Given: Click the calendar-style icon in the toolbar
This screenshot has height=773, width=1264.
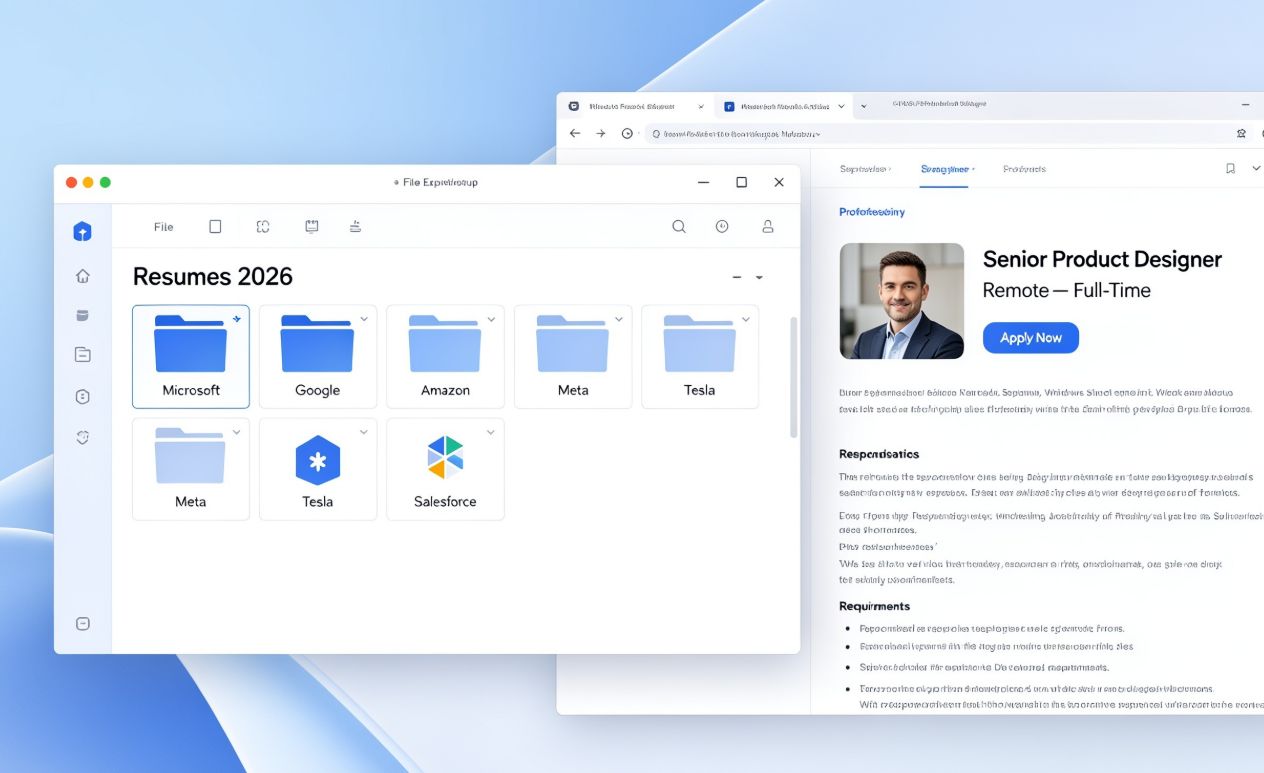Looking at the screenshot, I should point(311,227).
